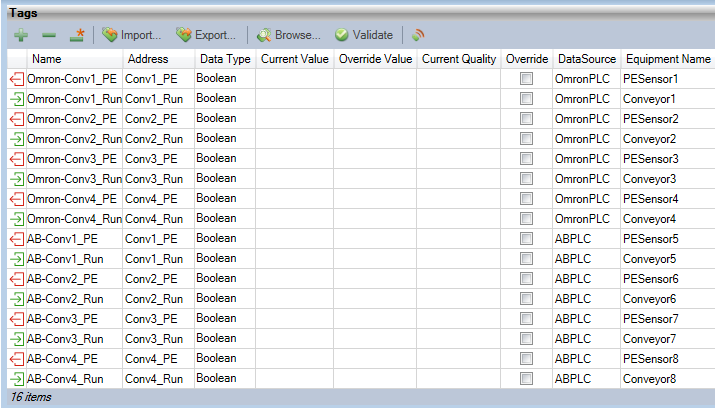The height and width of the screenshot is (408, 715).
Task: Click green arrow icon for Omron-Conv4_Run row
Action: click(17, 219)
